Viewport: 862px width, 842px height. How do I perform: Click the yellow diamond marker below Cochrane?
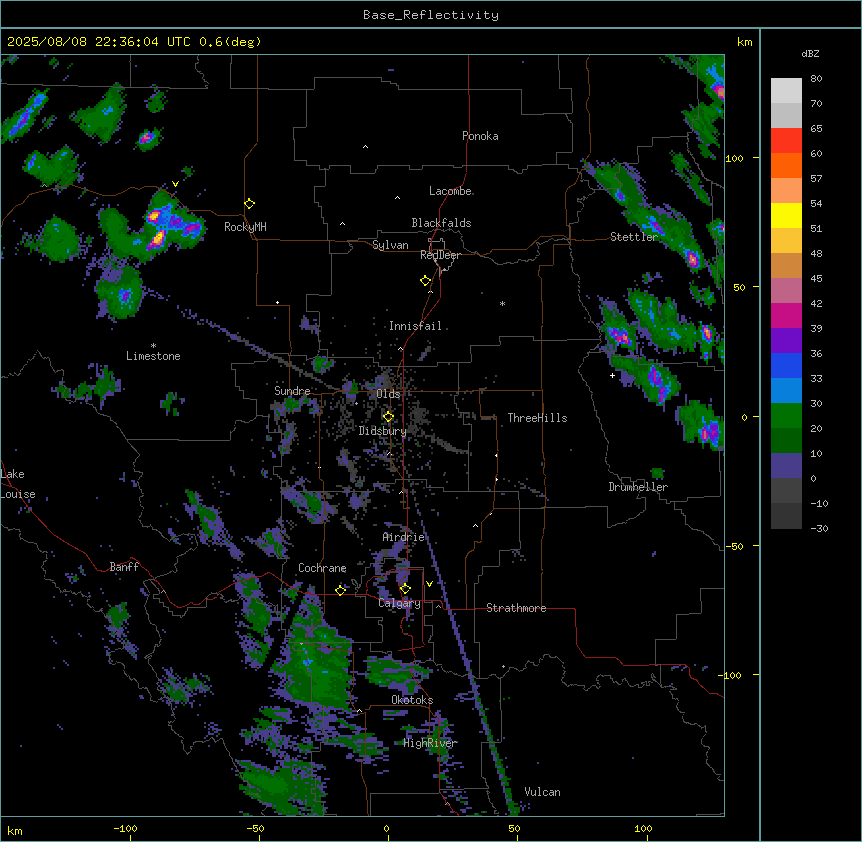click(x=341, y=590)
